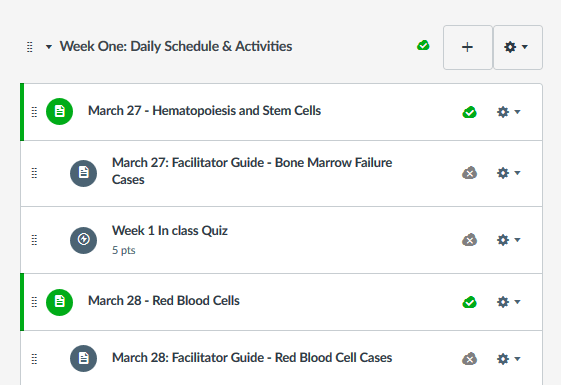
Task: Publish the Bone Marrow Failure Cases guide
Action: pos(469,173)
